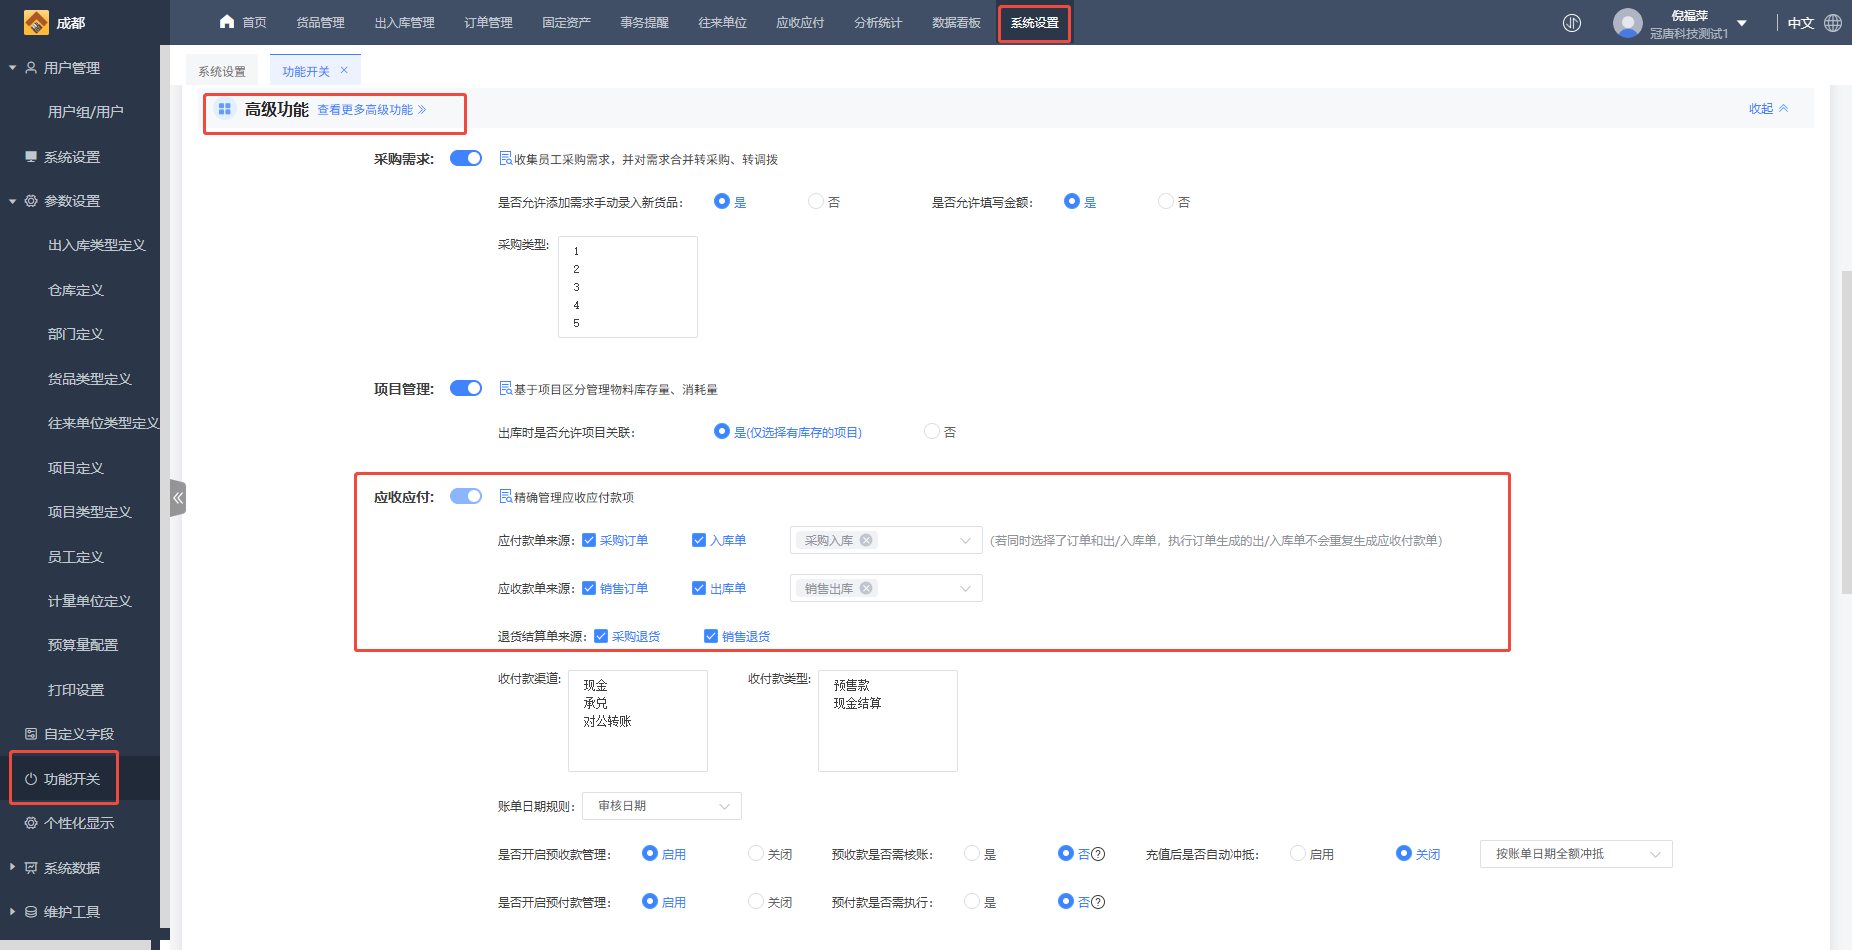Click the help icon next to 预付款是否需执行
Screen dimensions: 1852x950
pos(1098,902)
